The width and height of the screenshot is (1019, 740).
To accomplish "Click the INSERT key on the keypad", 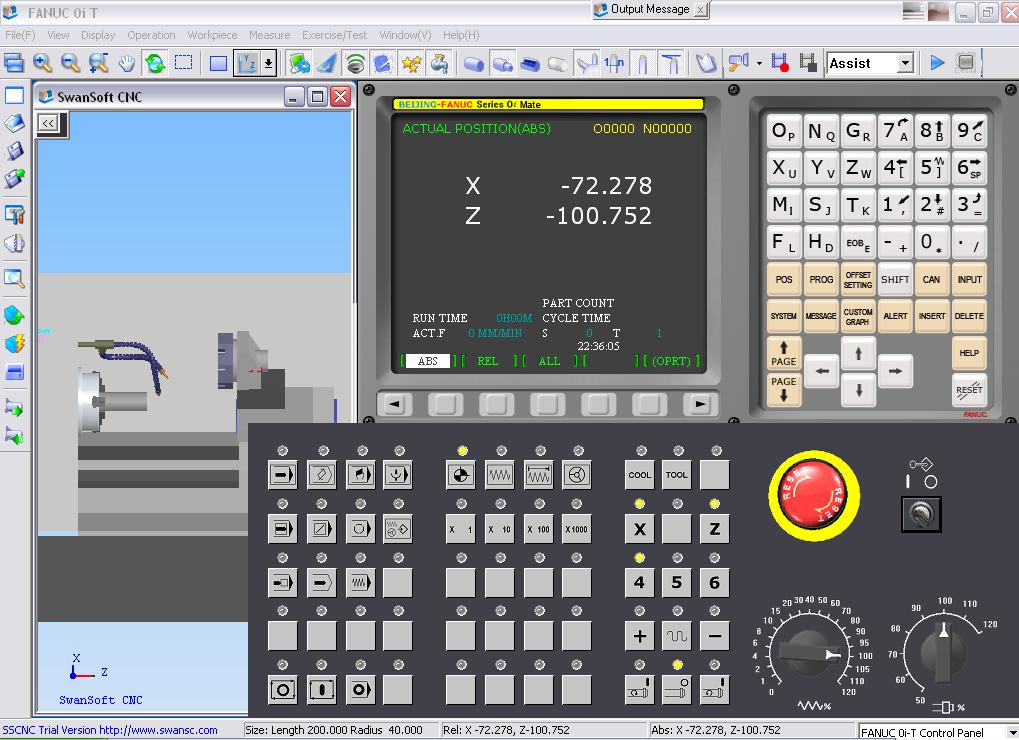I will (x=932, y=316).
